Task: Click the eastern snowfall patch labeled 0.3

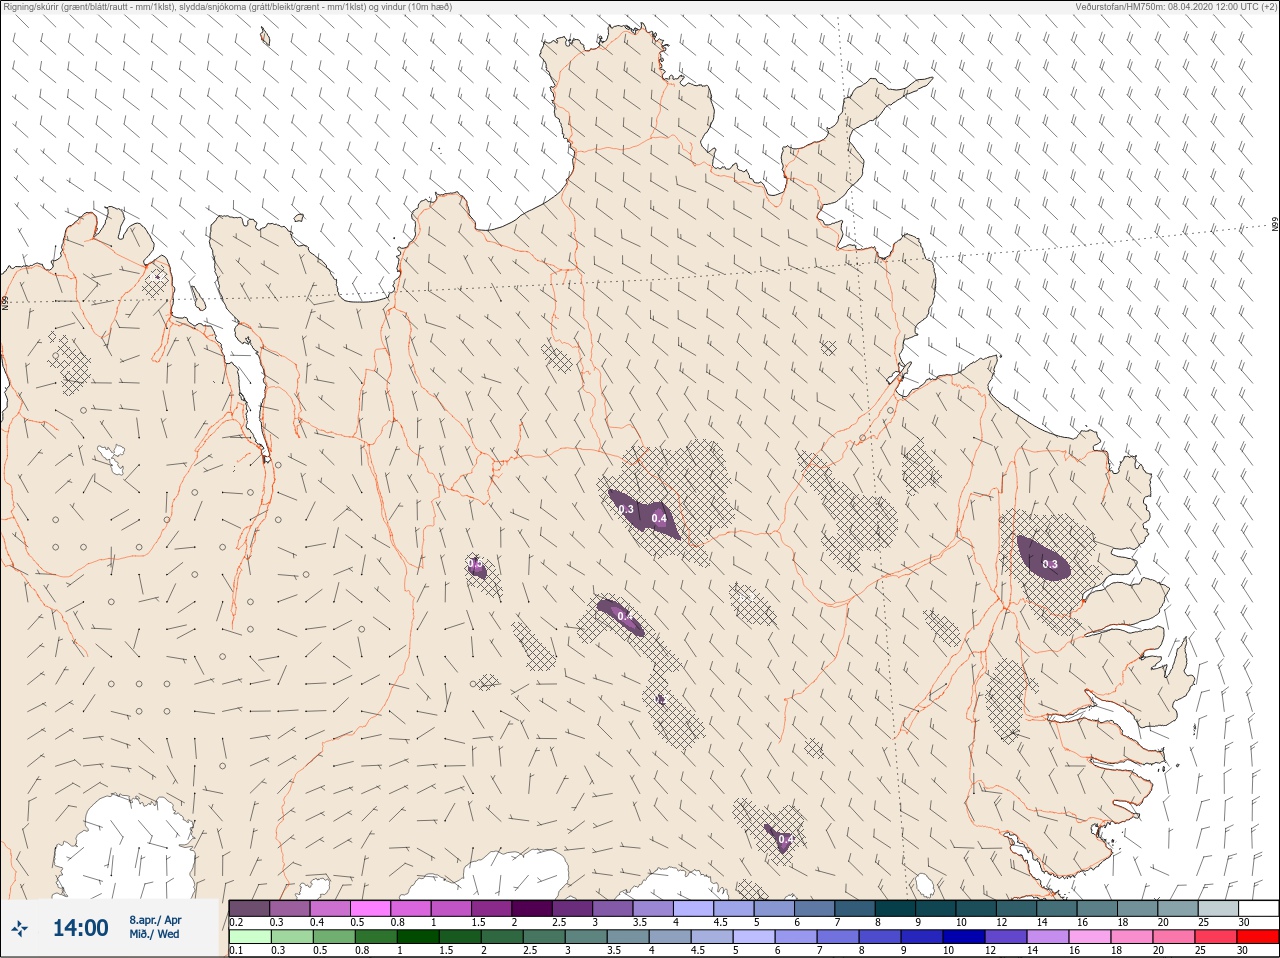Action: click(x=1043, y=559)
